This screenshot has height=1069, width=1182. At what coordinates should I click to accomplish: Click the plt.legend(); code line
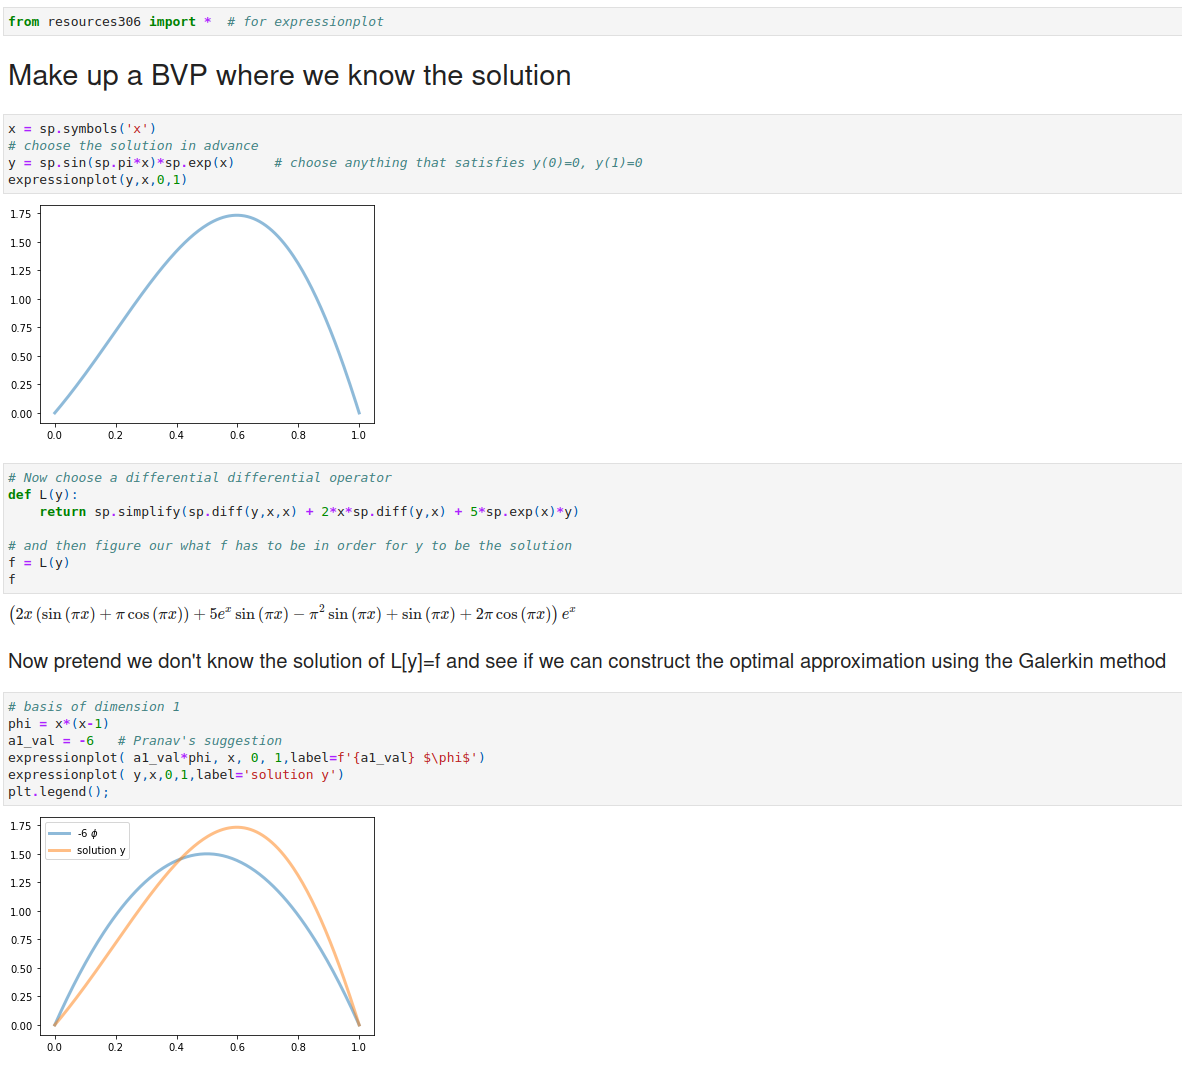58,792
